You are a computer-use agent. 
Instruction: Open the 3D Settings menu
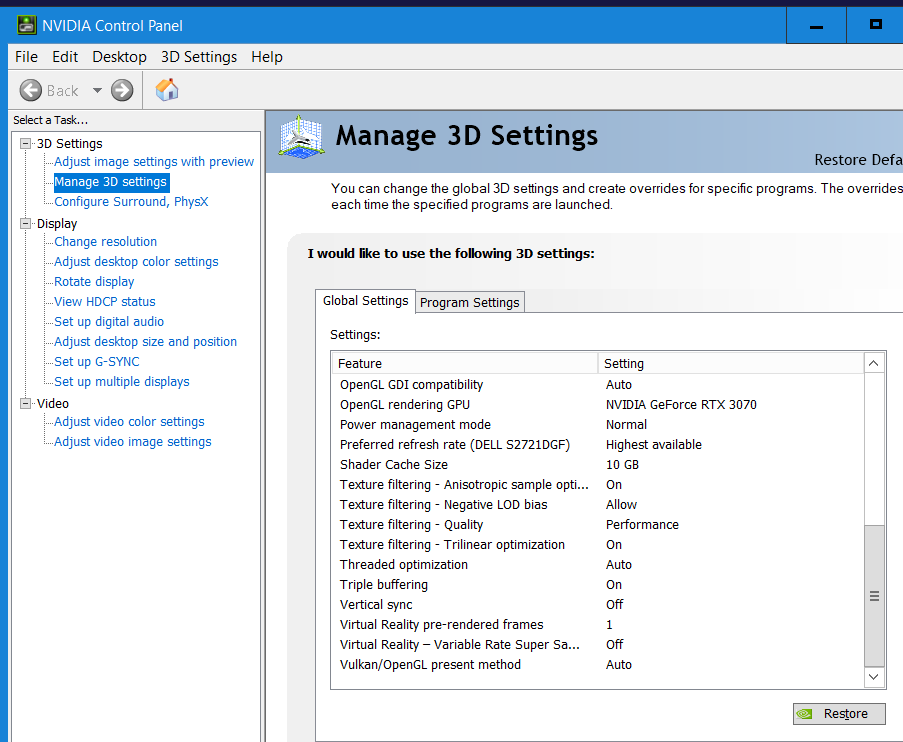(x=199, y=57)
